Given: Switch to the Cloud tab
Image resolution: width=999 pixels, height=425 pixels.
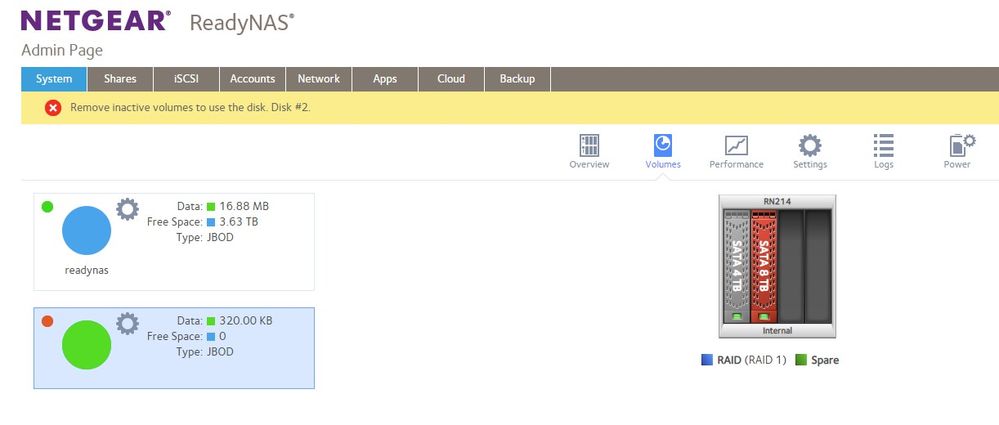Looking at the screenshot, I should pos(451,79).
